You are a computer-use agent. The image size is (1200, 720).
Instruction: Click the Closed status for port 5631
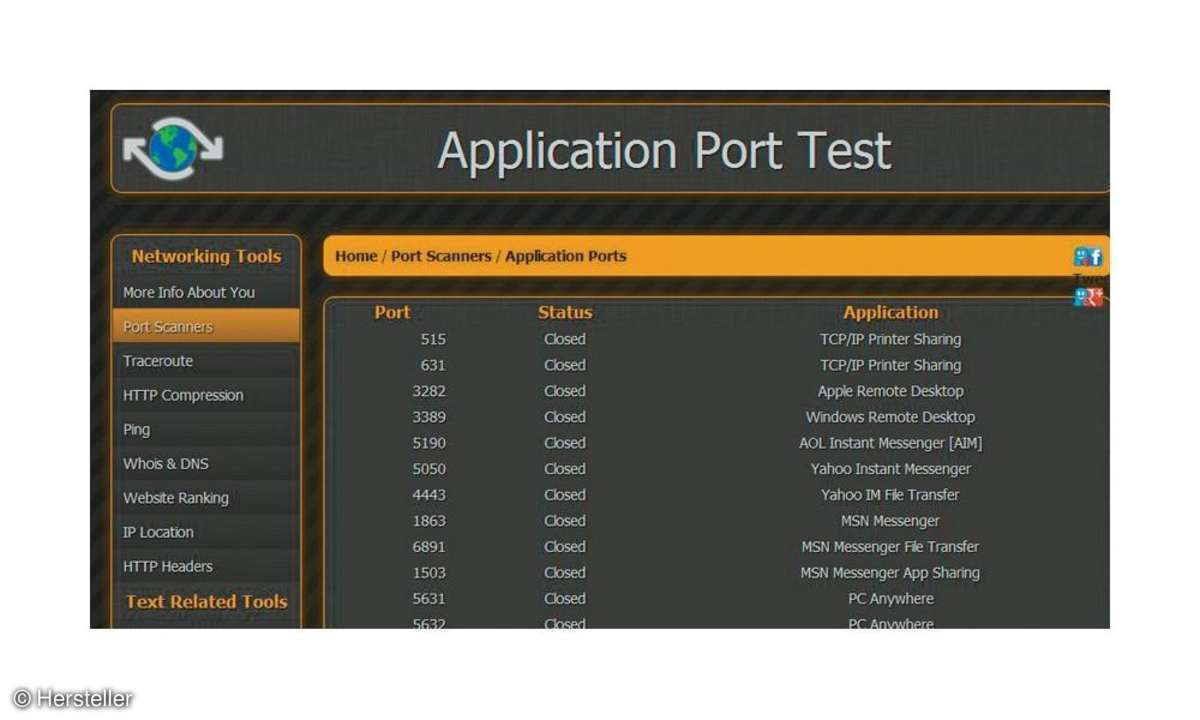[565, 599]
